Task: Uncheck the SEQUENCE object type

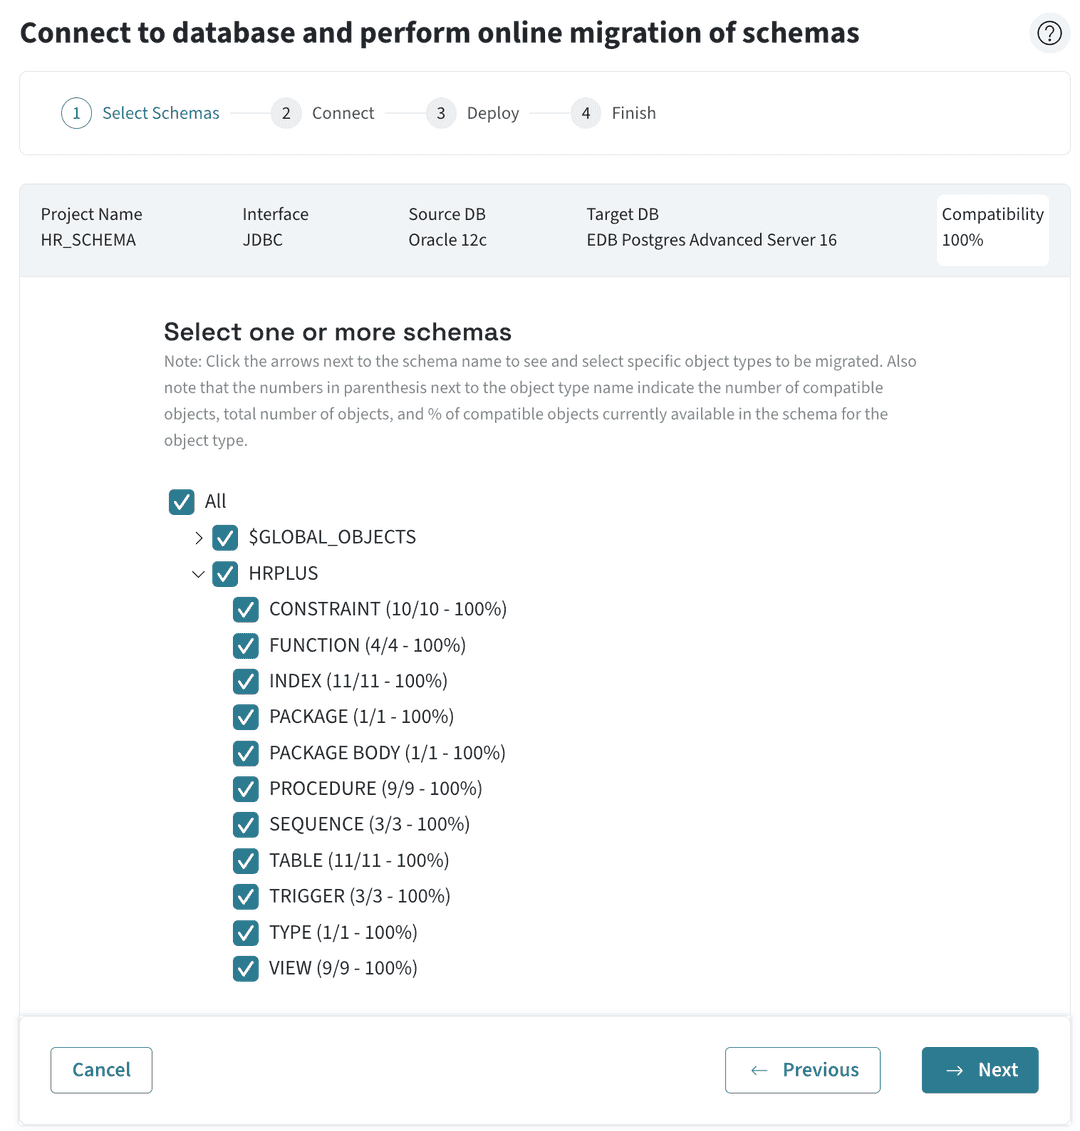Action: pyautogui.click(x=245, y=824)
